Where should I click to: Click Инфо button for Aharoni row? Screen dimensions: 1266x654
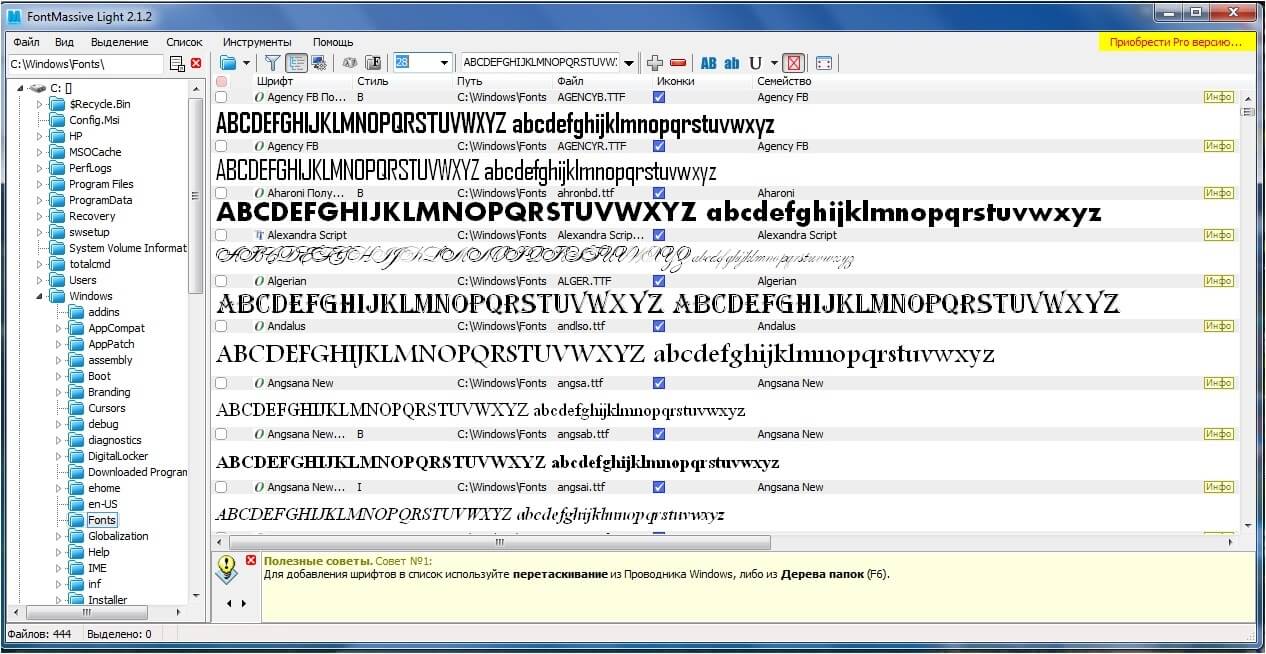tap(1218, 193)
